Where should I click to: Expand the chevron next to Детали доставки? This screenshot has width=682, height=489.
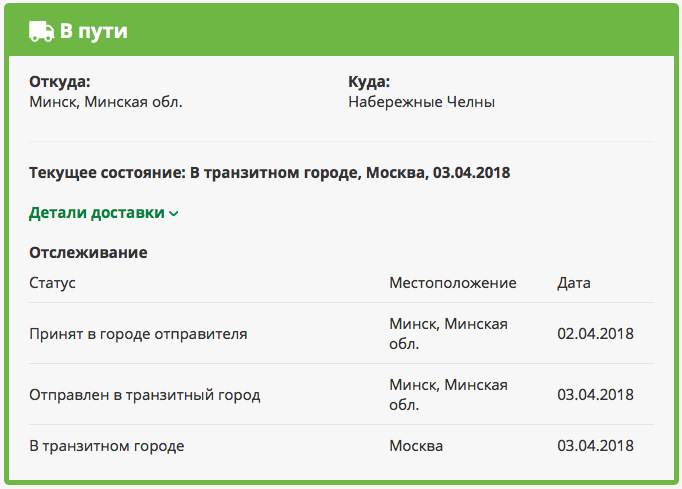(174, 213)
